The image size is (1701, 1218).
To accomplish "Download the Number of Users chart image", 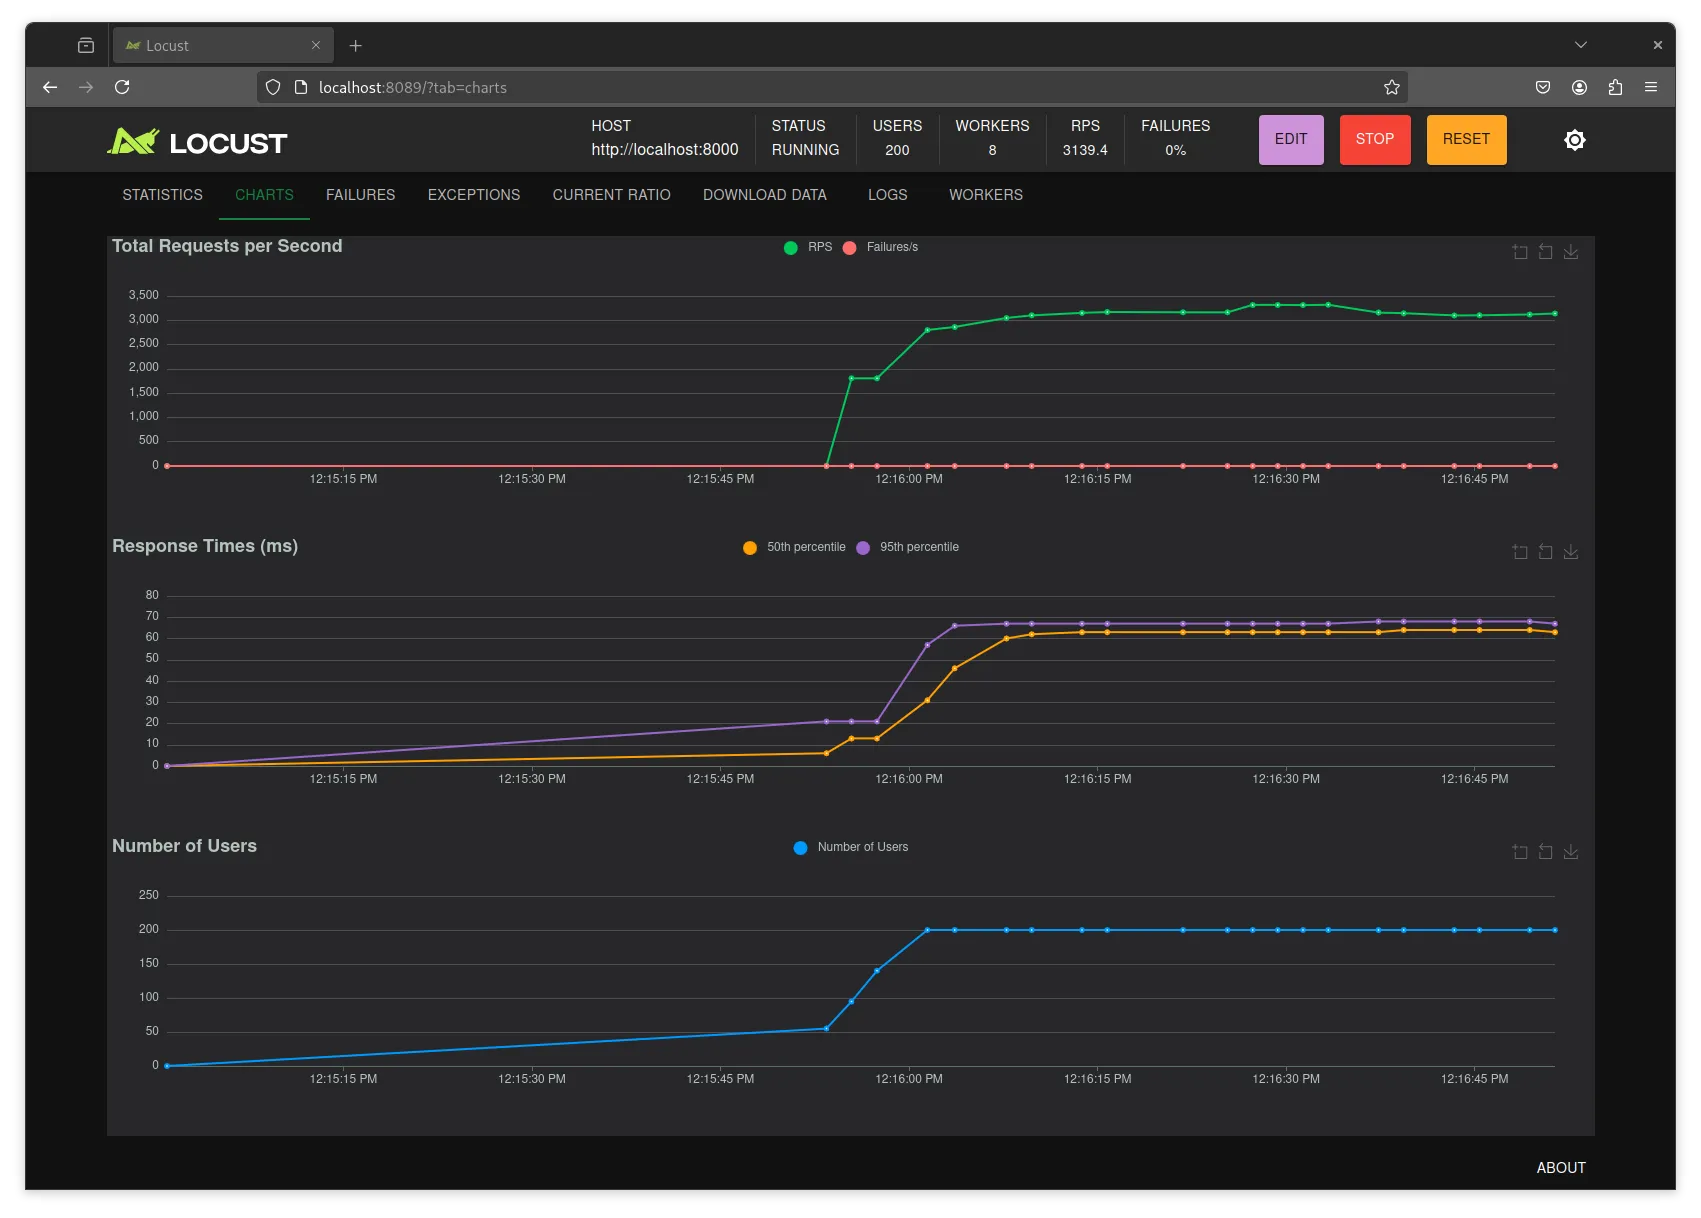I will pyautogui.click(x=1571, y=852).
